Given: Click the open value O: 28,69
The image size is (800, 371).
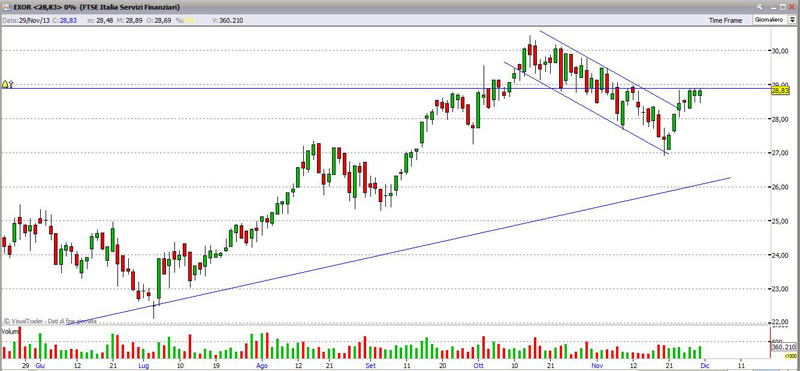Looking at the screenshot, I should 159,20.
